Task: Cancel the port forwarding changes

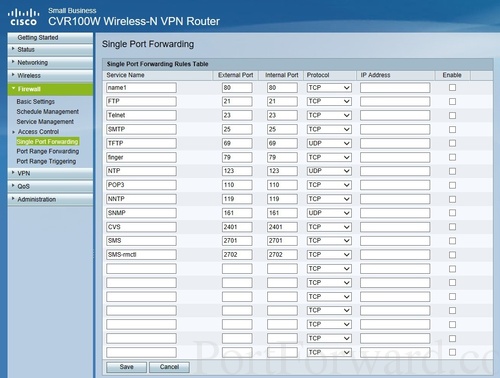Action: point(169,367)
